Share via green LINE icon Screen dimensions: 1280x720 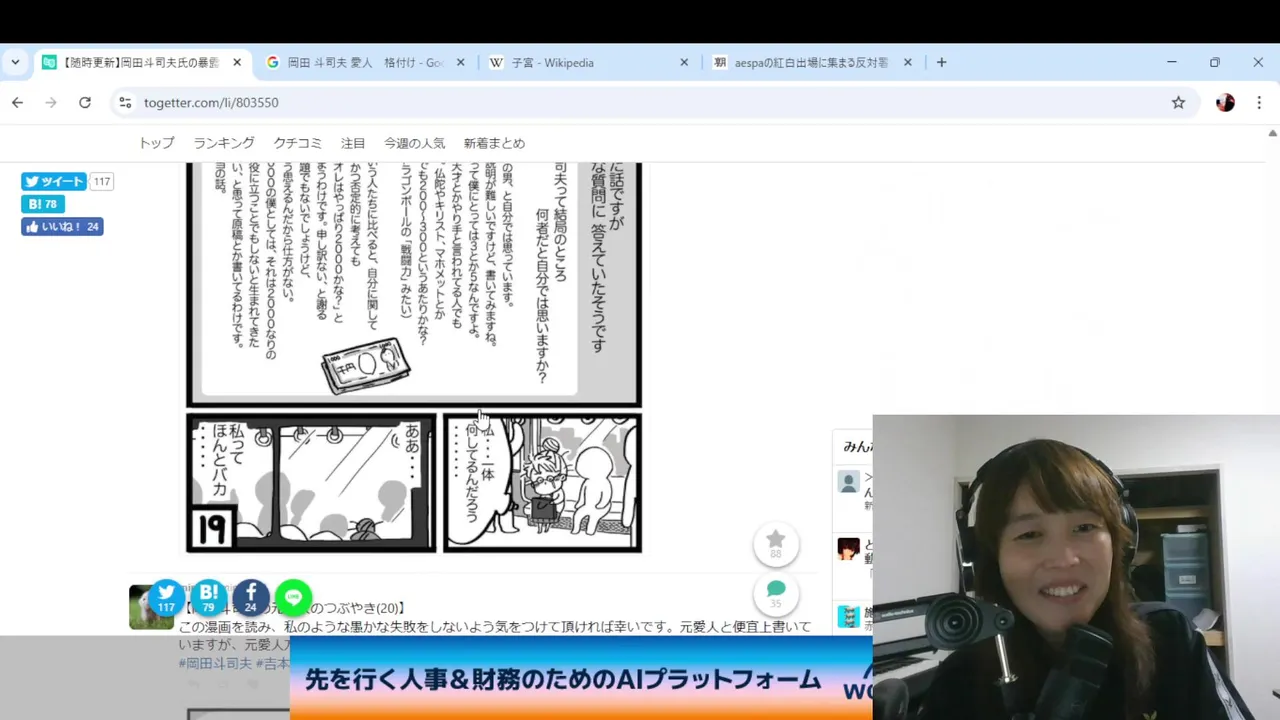pyautogui.click(x=293, y=597)
